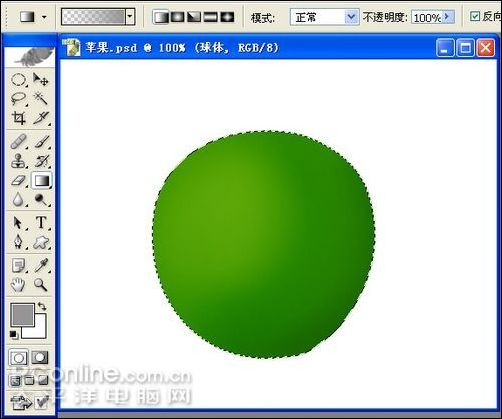Choose the Magic Wand tool
The image size is (502, 419).
point(41,99)
